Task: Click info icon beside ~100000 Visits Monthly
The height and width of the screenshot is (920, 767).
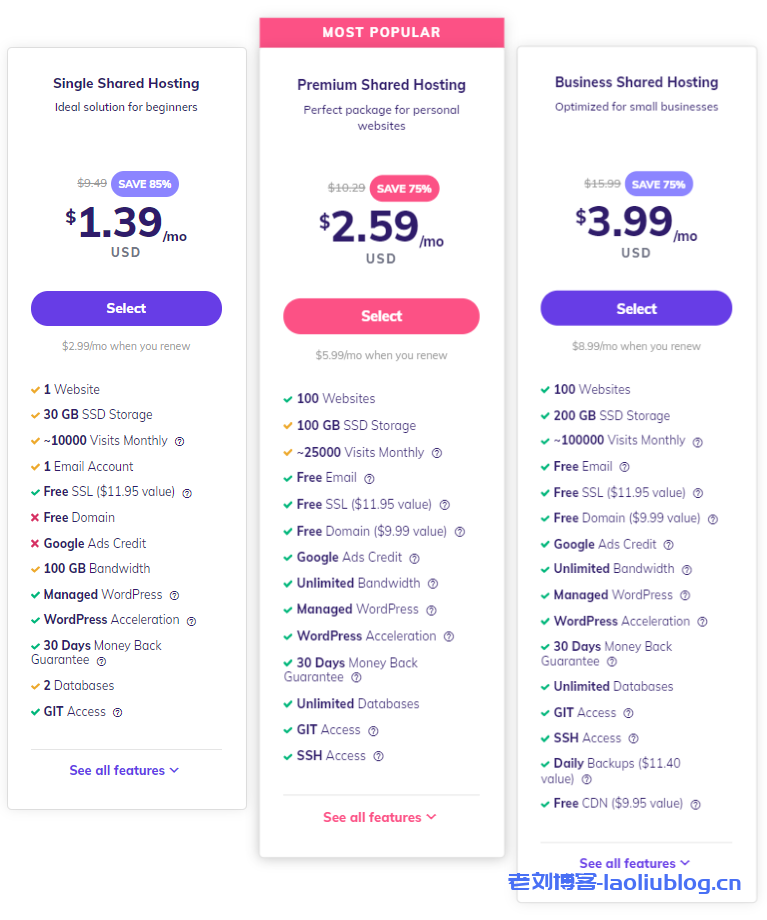Action: [698, 441]
